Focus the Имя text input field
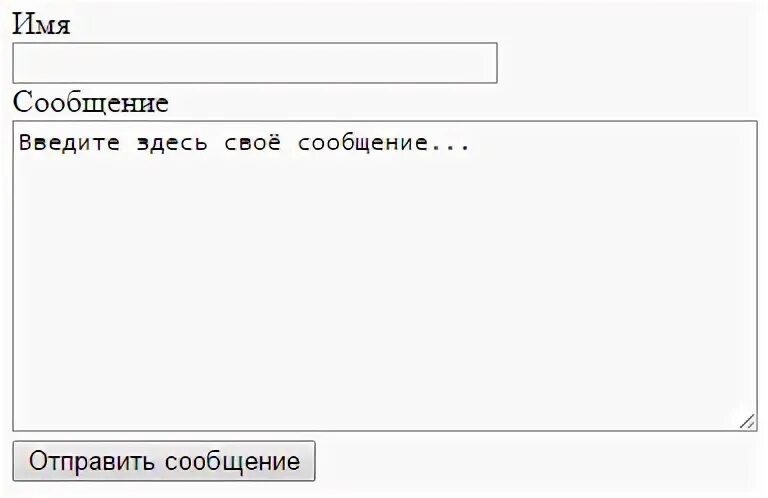 [254, 63]
